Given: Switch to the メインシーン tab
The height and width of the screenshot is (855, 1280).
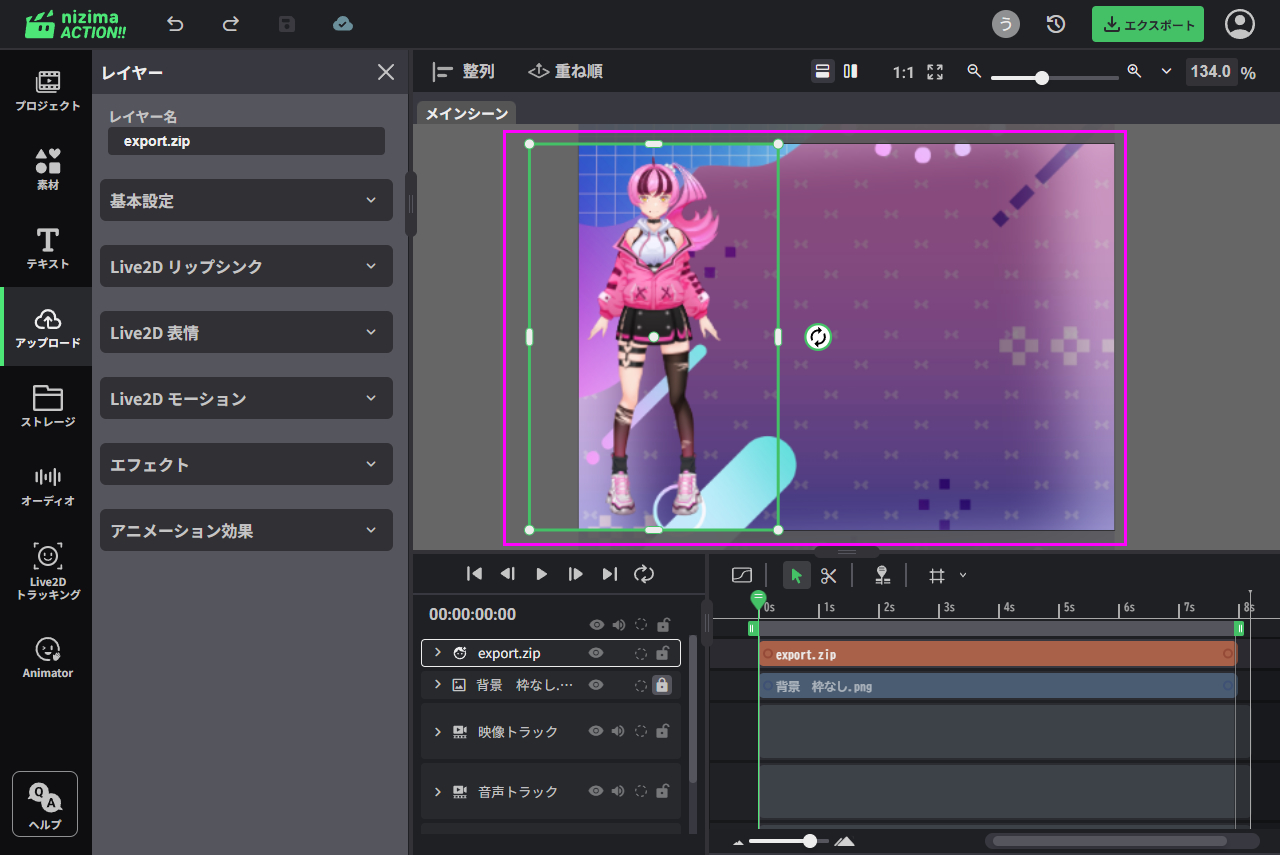Looking at the screenshot, I should click(466, 114).
